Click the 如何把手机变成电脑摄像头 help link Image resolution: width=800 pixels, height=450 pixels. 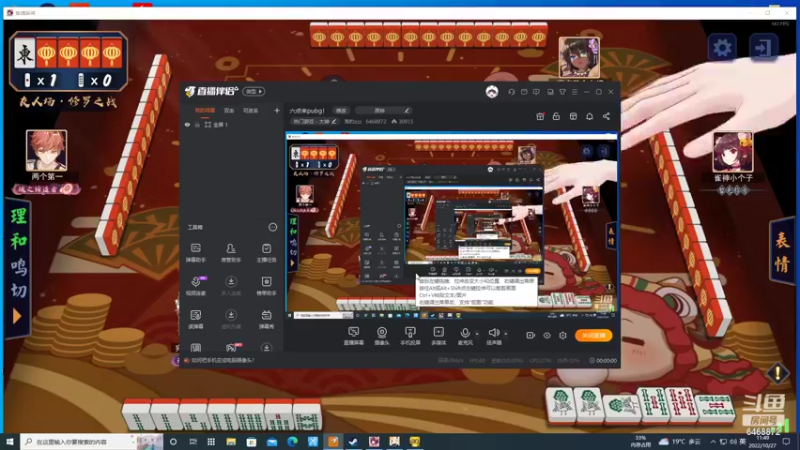coord(222,360)
